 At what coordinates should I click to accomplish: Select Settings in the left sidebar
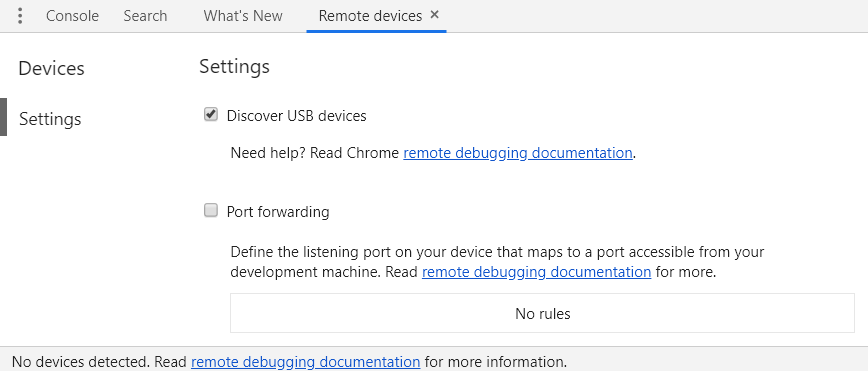point(50,119)
